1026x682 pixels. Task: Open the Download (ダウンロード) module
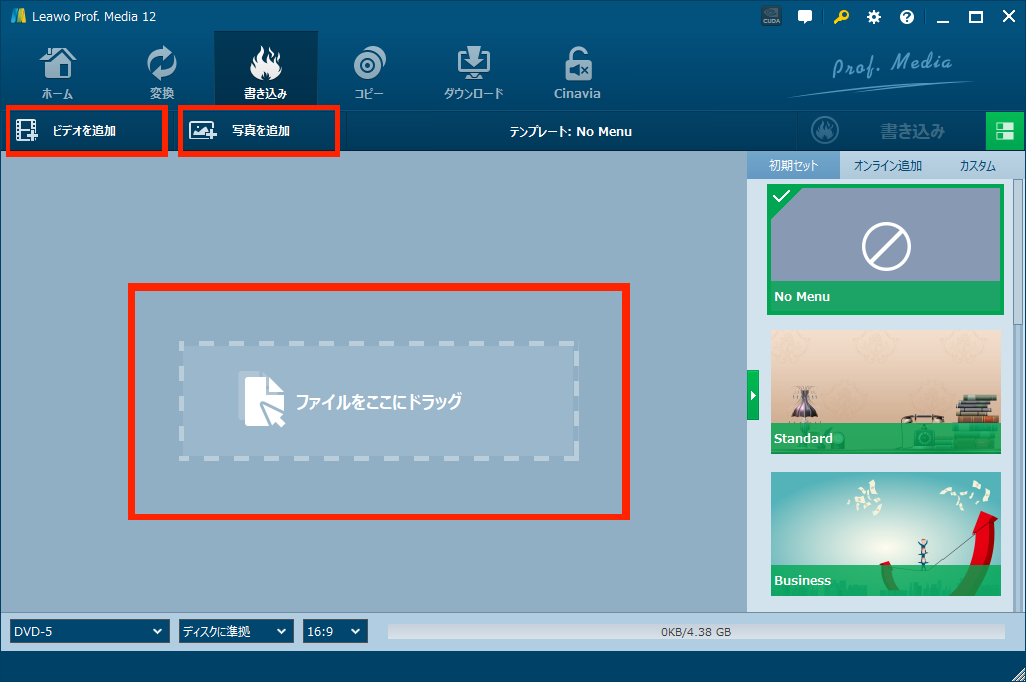tap(473, 71)
